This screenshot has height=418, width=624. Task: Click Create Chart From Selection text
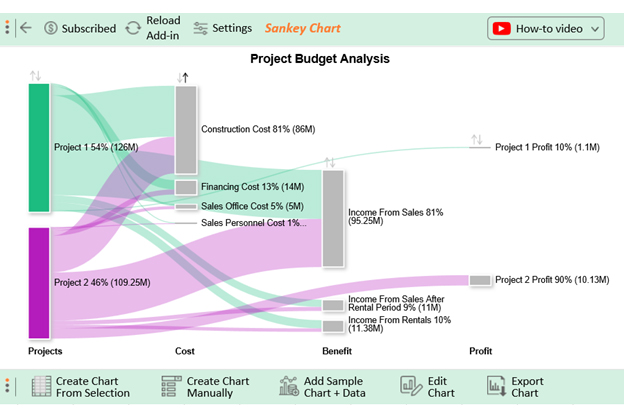tap(93, 387)
